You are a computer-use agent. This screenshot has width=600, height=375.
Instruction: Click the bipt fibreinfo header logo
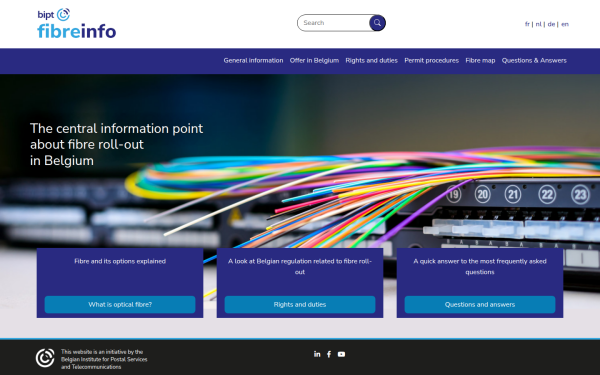pyautogui.click(x=77, y=24)
